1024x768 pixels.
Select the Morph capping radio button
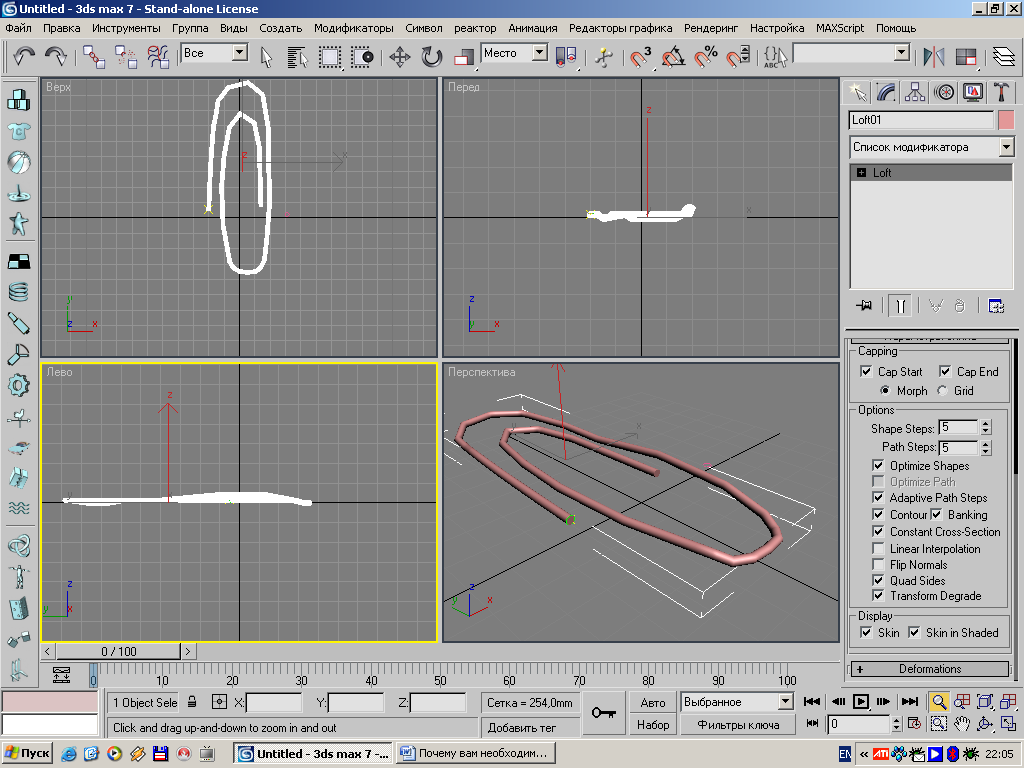point(885,391)
